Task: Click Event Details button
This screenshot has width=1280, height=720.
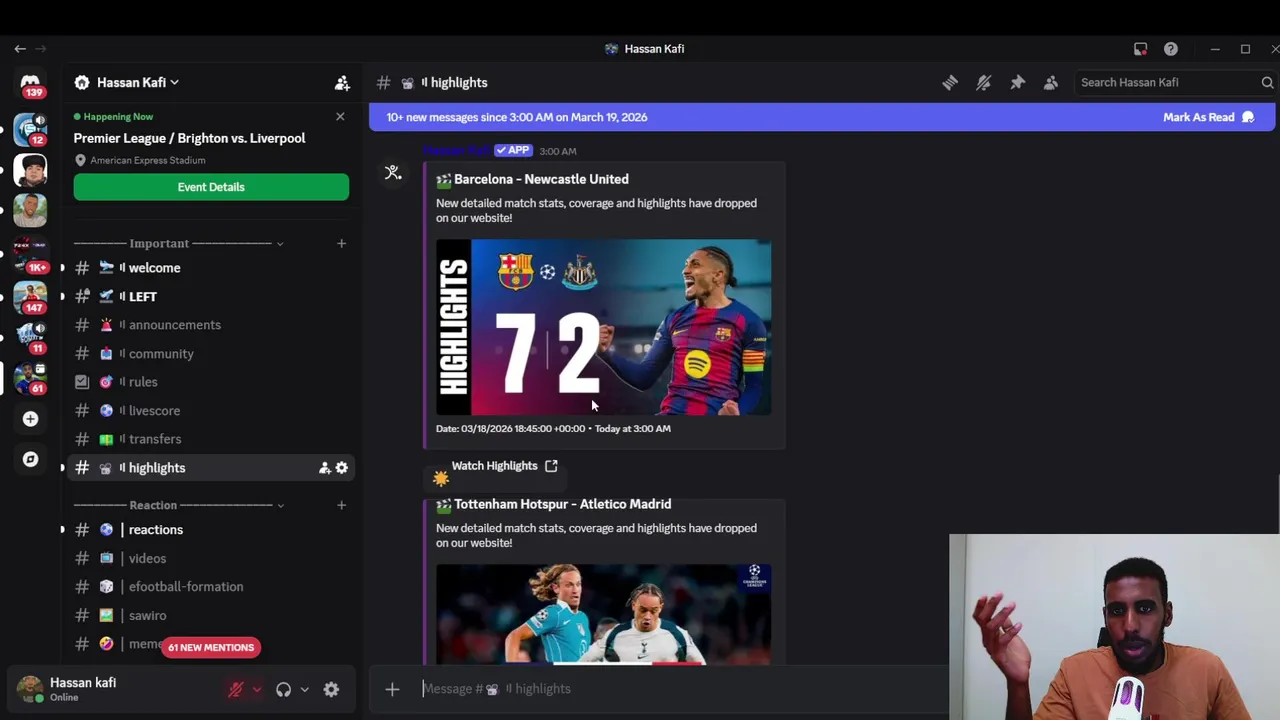Action: [211, 187]
